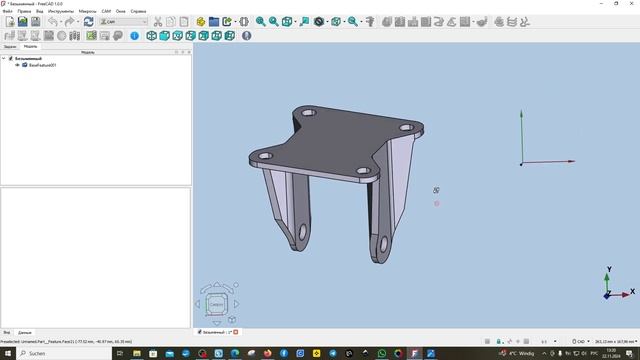Screen dimensions: 640x360
Task: Switch to Top view icon
Action: [x=178, y=36]
